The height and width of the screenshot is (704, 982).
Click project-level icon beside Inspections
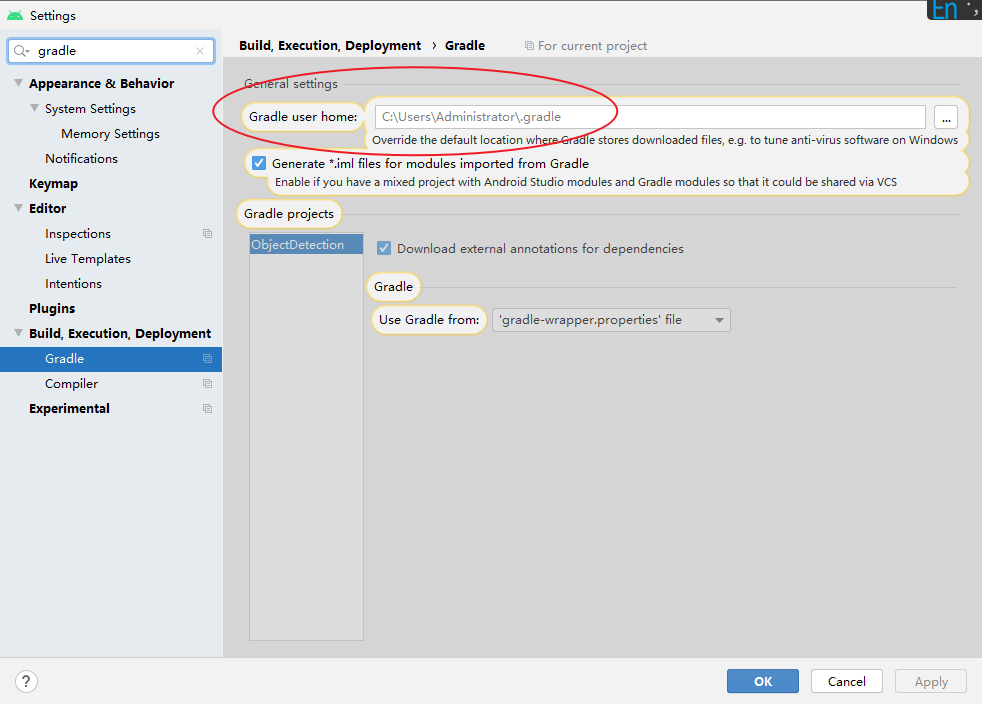tap(207, 234)
